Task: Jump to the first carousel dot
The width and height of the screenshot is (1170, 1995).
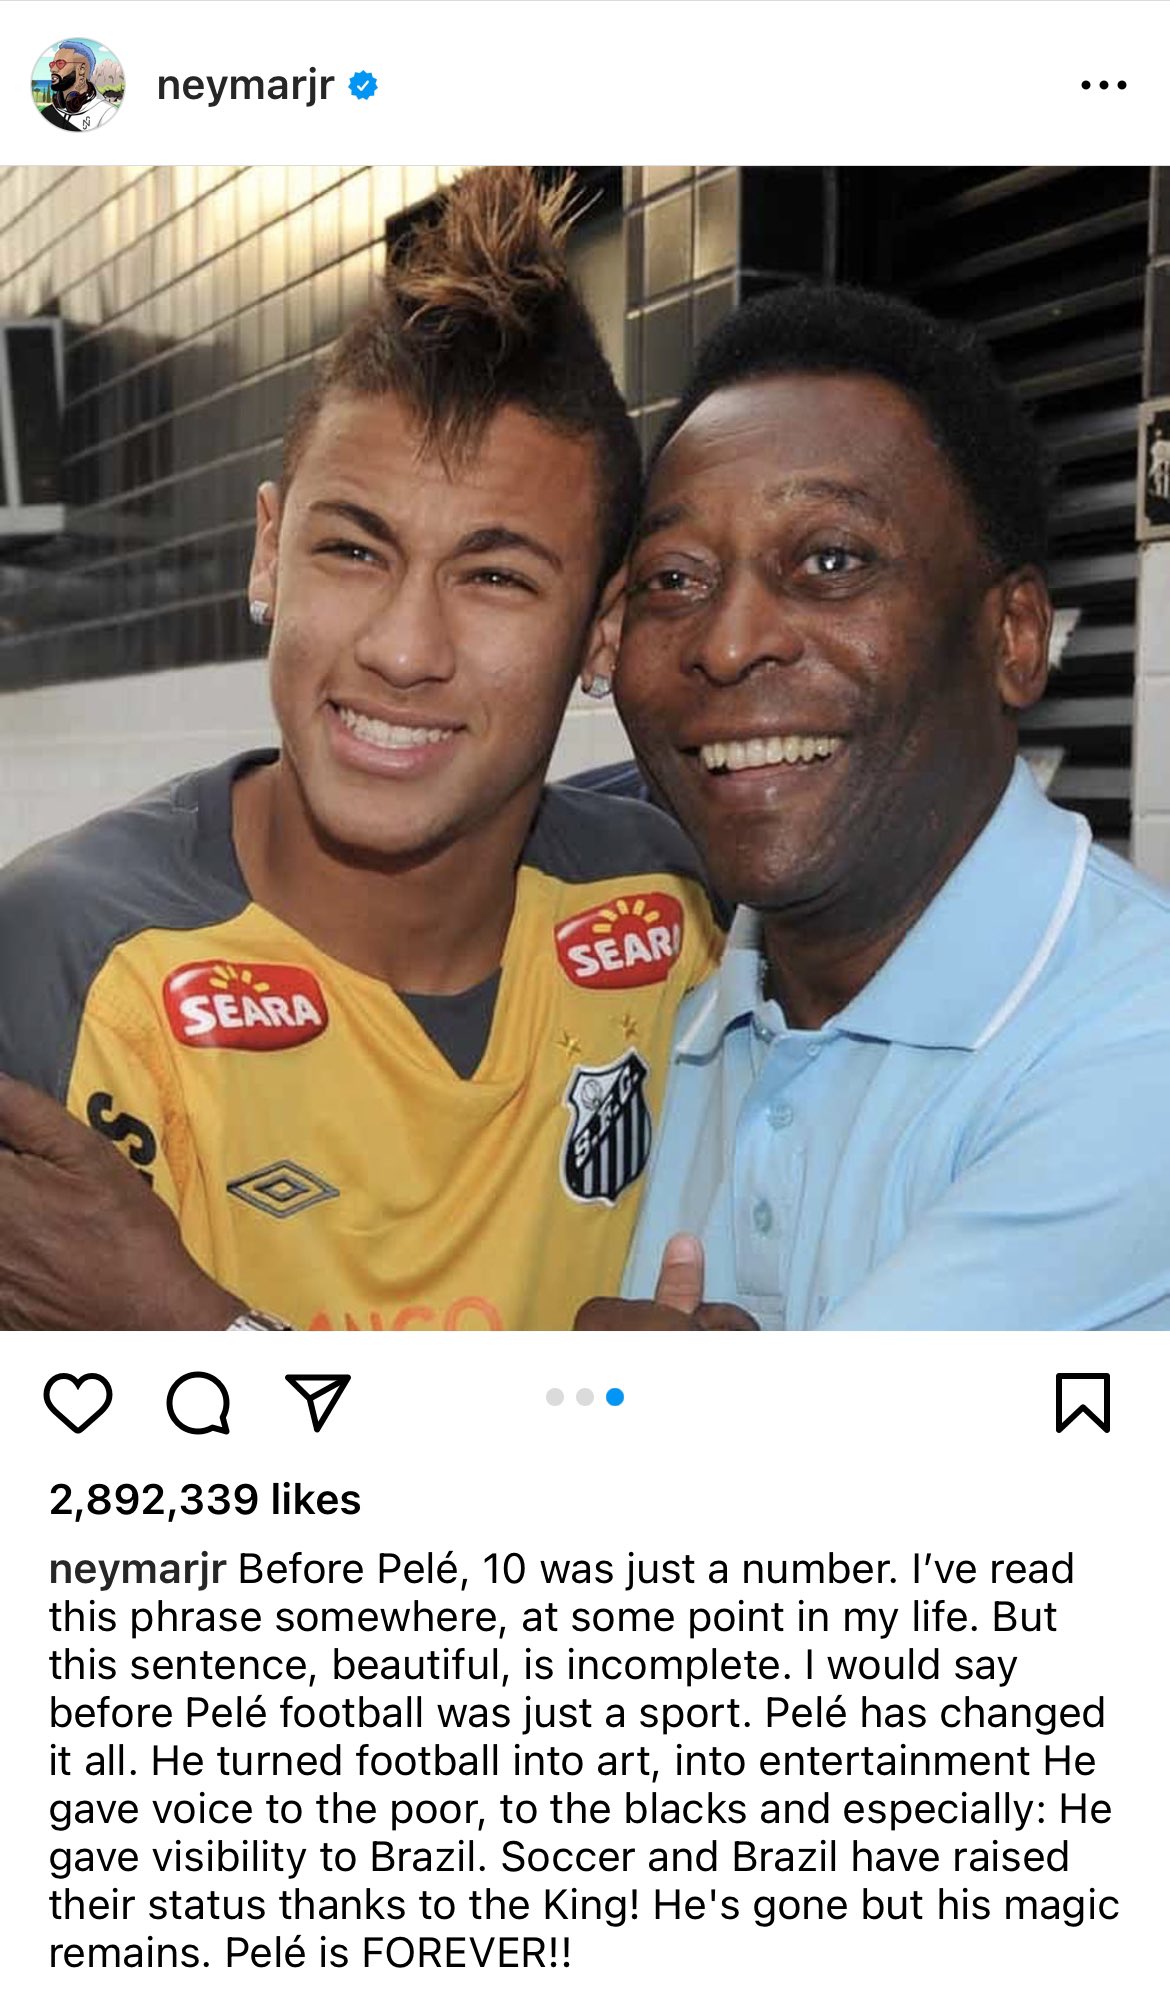Action: [x=555, y=1397]
